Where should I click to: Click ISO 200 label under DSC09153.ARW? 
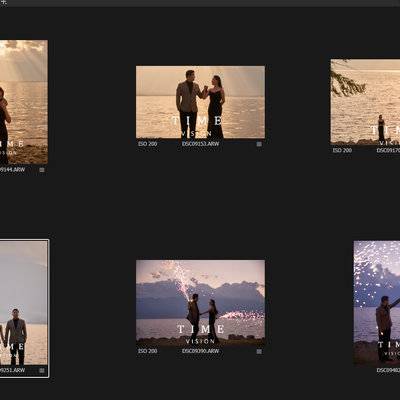[x=147, y=144]
